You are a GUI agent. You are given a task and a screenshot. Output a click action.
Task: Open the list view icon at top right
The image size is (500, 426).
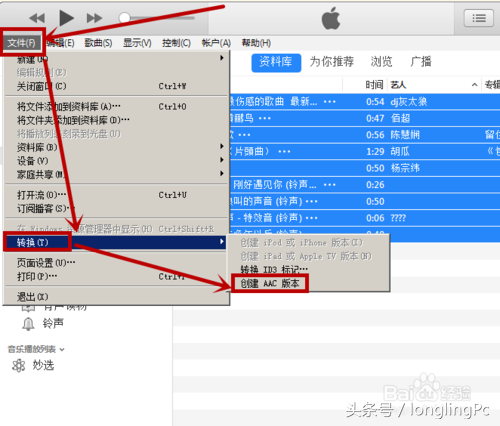(479, 18)
